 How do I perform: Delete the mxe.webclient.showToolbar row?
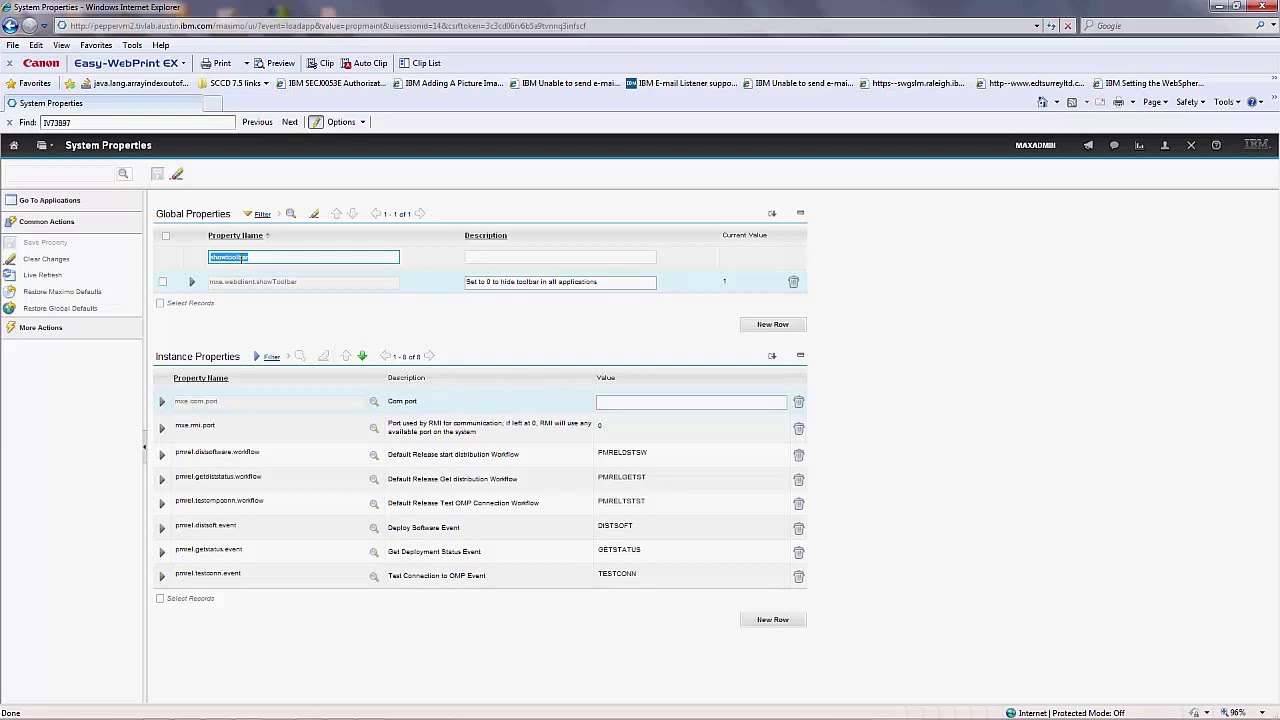point(793,282)
